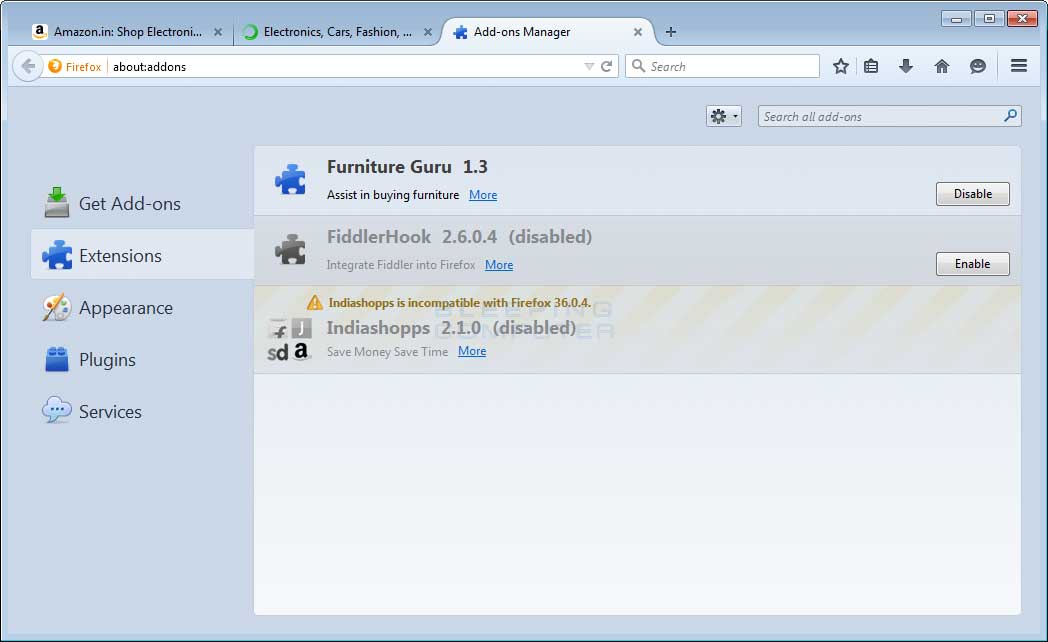The height and width of the screenshot is (642, 1048).
Task: Click the incompatibility warning triangle icon
Action: [314, 303]
